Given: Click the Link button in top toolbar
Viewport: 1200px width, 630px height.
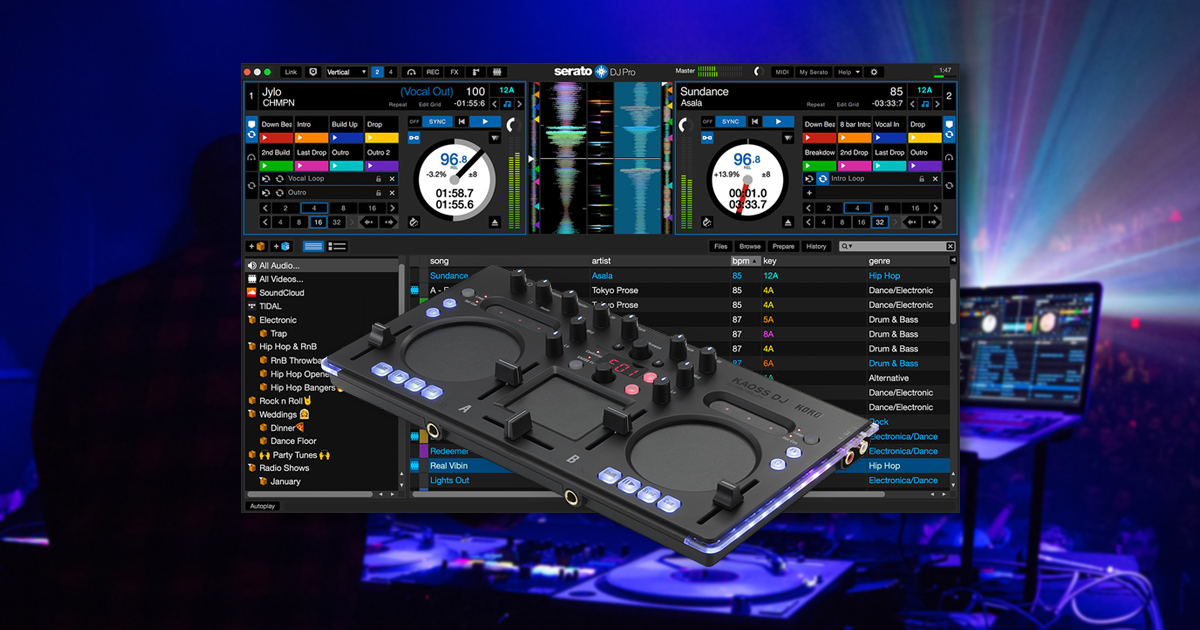Looking at the screenshot, I should [290, 72].
